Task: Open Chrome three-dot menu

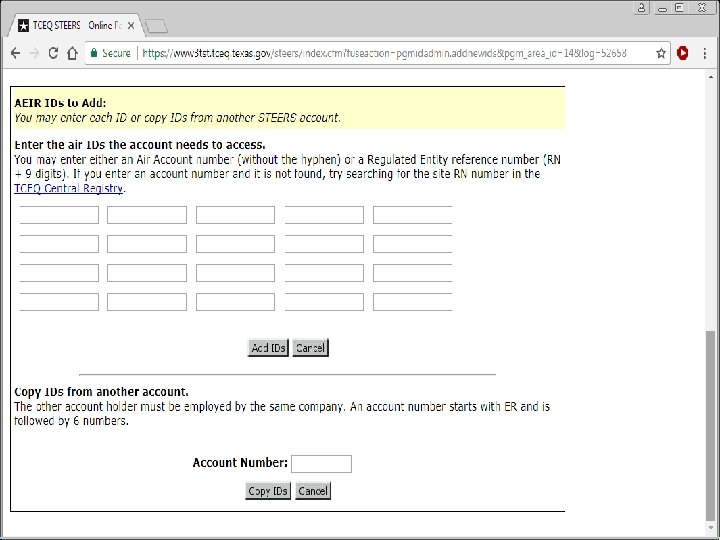Action: [x=705, y=53]
